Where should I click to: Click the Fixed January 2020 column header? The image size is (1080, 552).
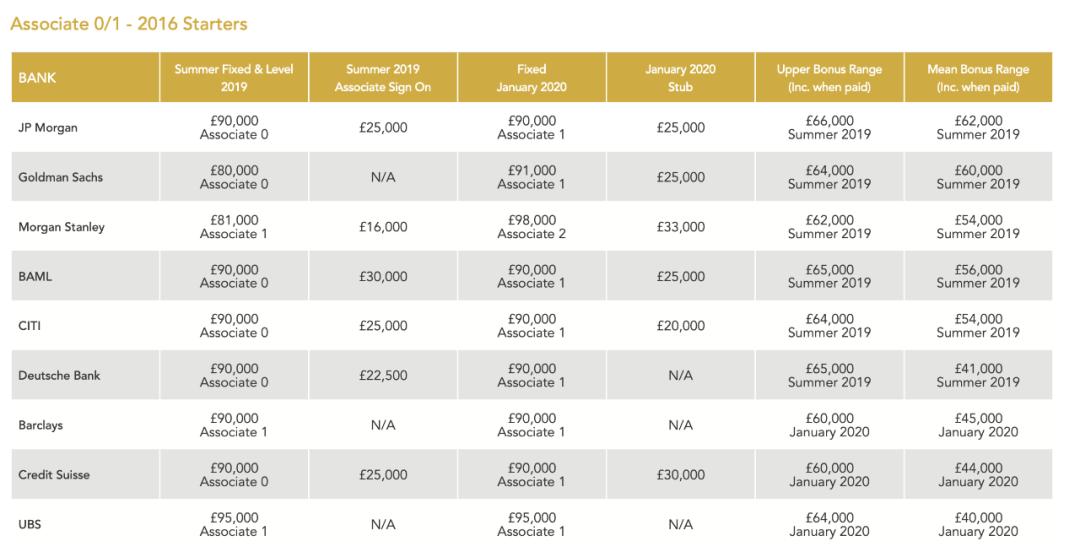[531, 77]
